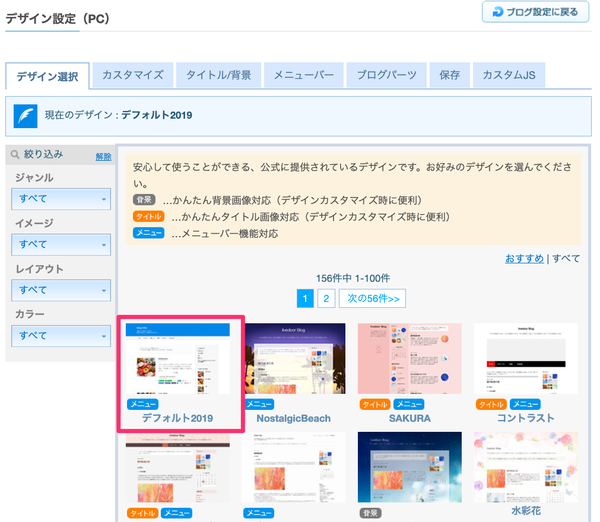Select the NostalgicBeach design thumbnail
The width and height of the screenshot is (600, 522).
[x=294, y=359]
